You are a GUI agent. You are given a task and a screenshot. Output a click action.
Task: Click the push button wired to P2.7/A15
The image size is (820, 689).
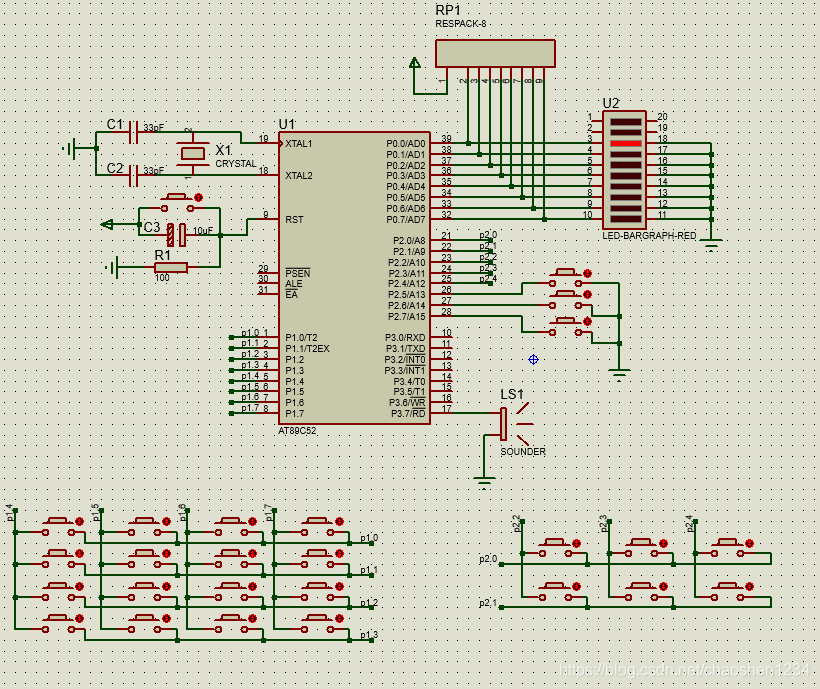[x=565, y=327]
